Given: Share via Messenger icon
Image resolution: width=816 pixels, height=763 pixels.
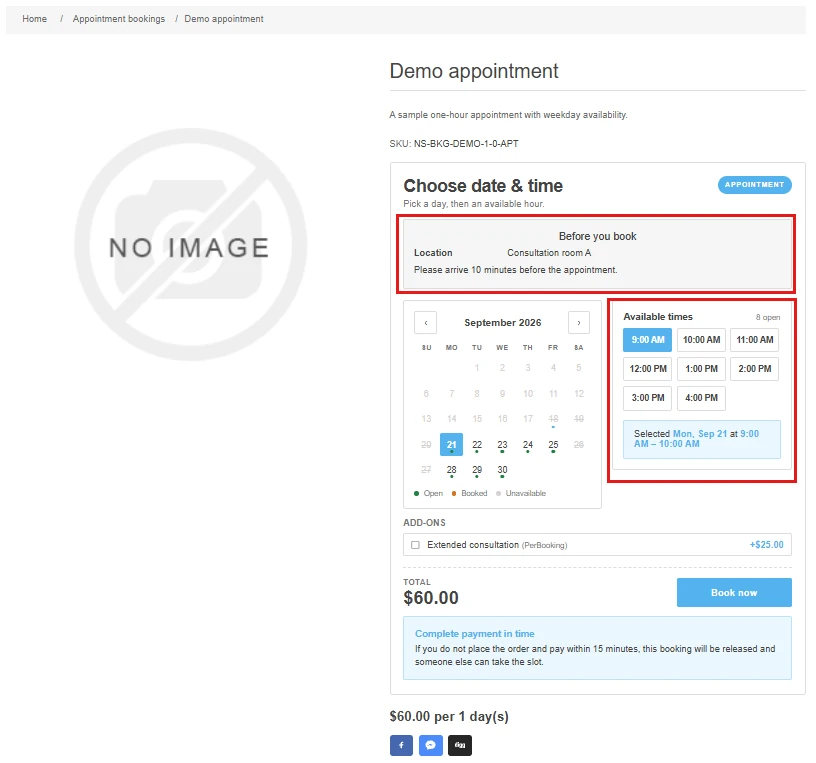Looking at the screenshot, I should (431, 745).
